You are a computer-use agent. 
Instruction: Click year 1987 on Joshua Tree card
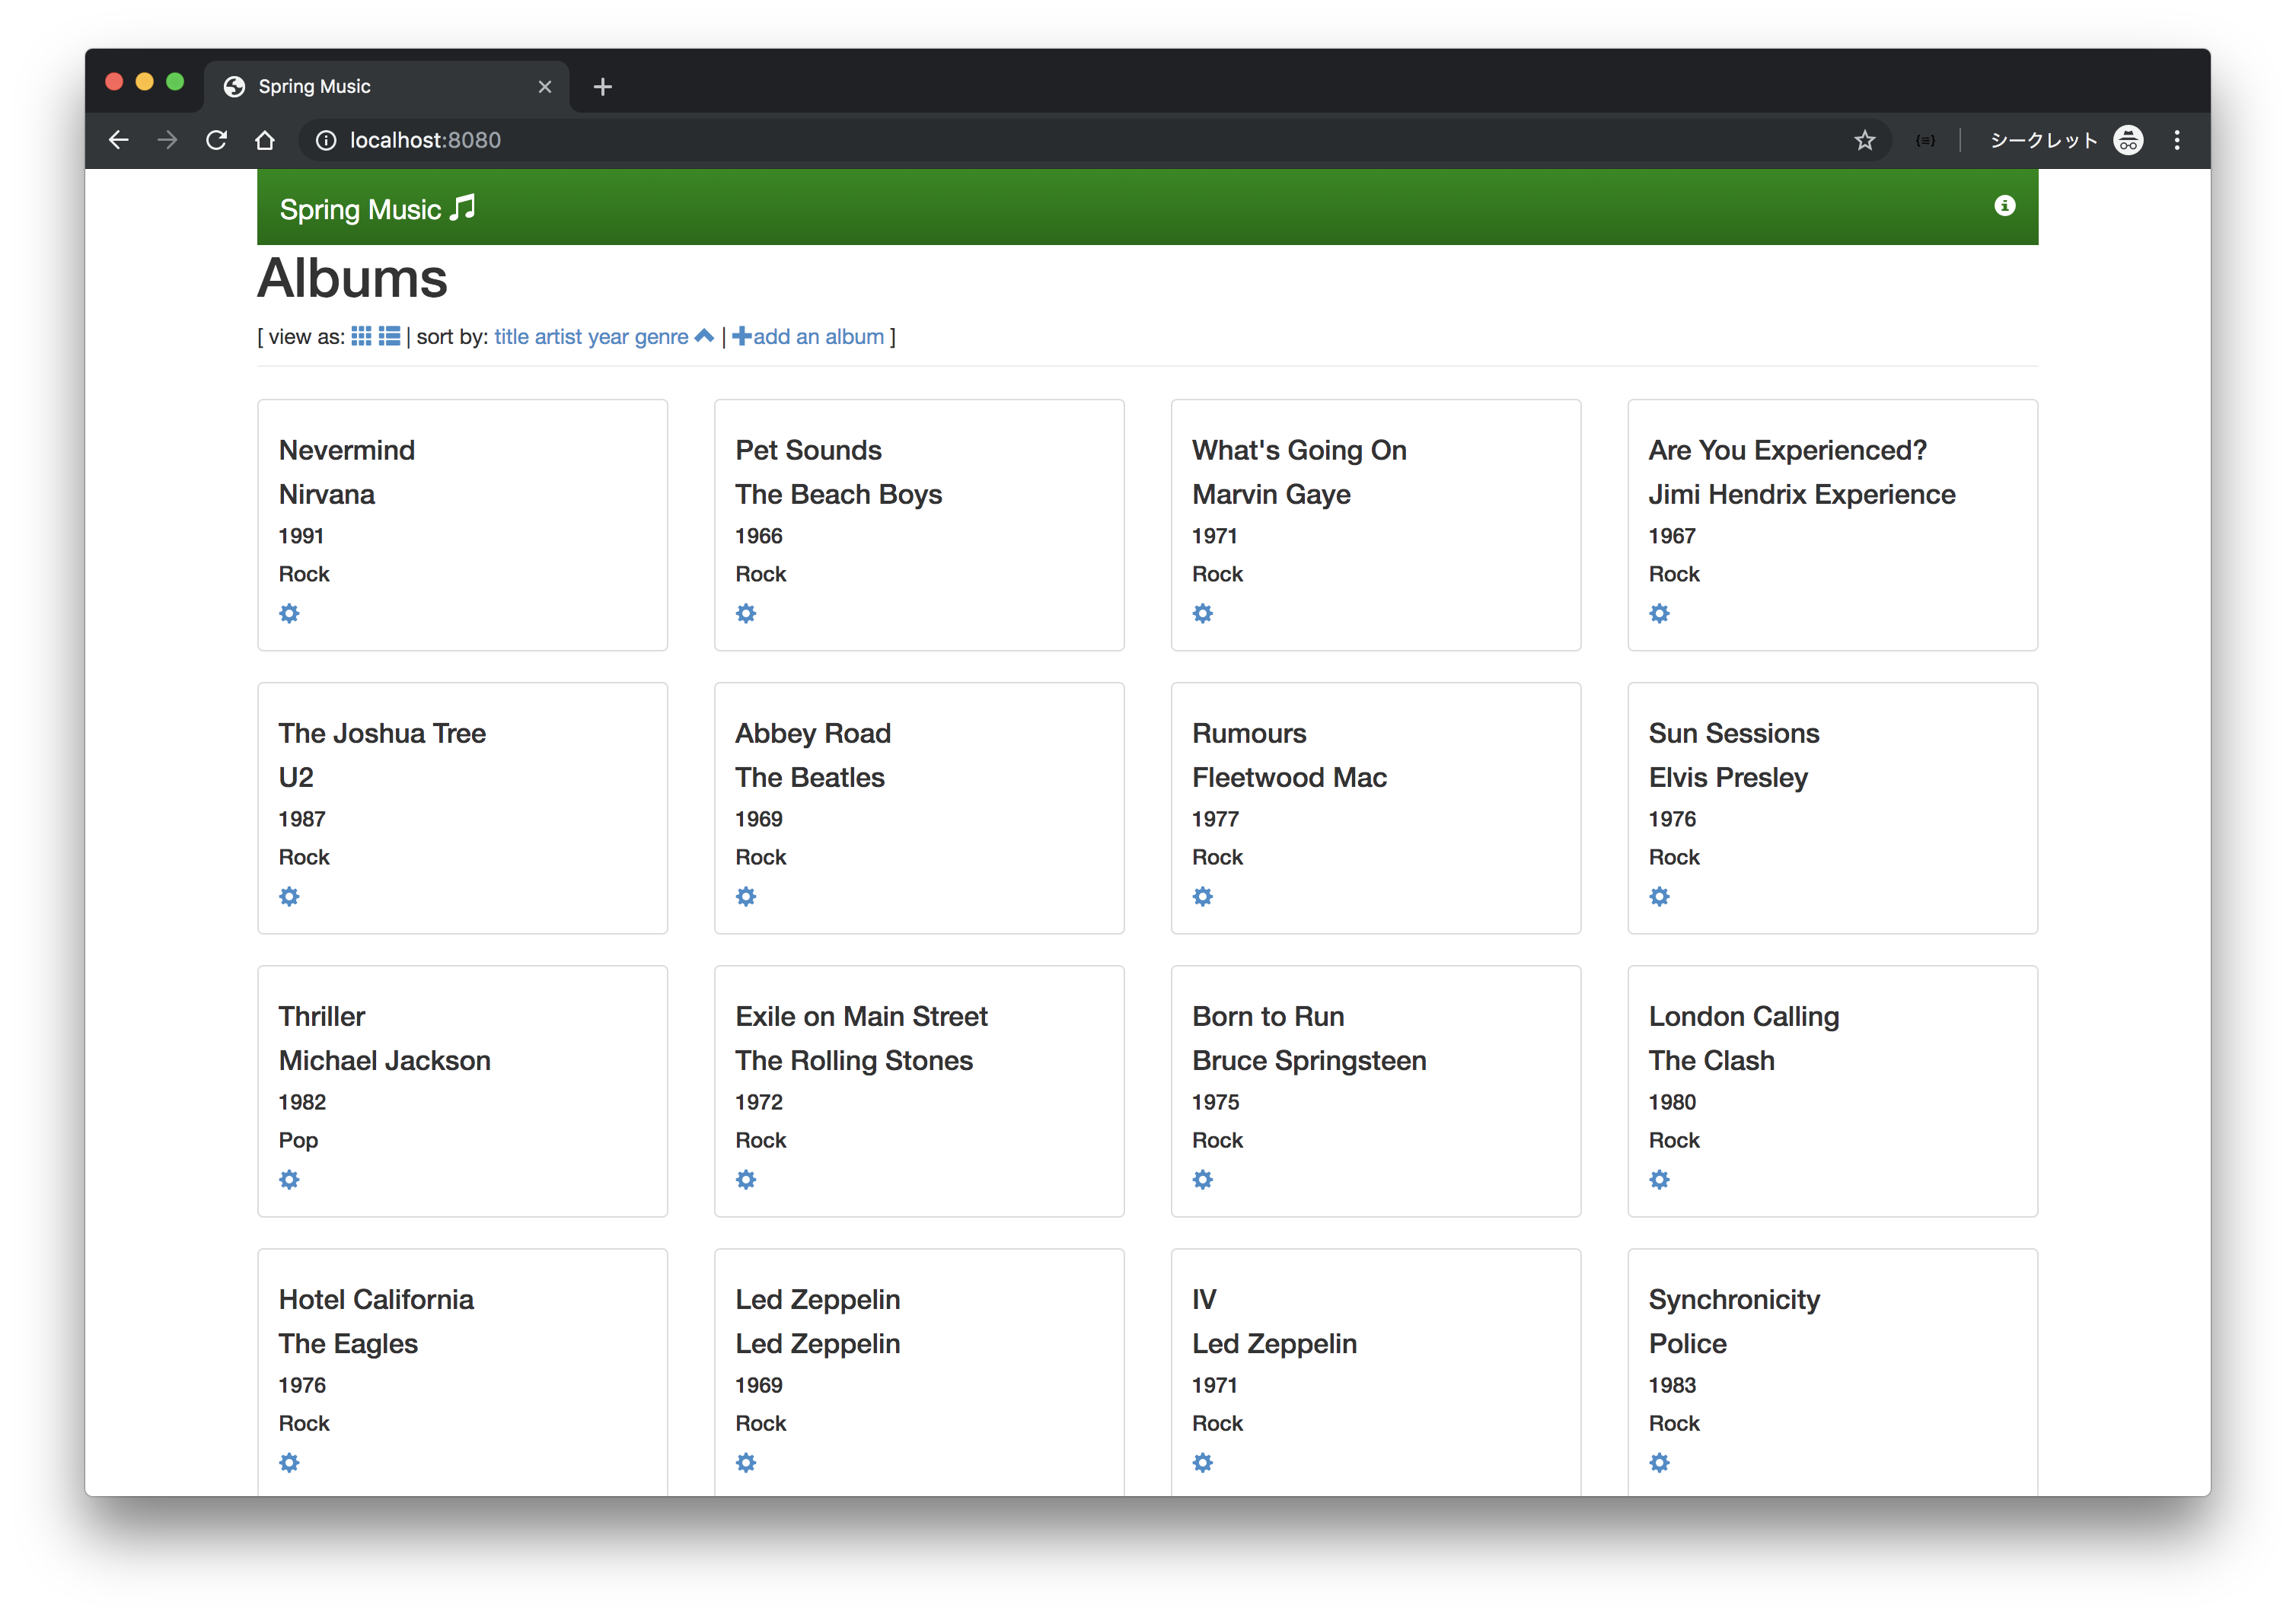301,819
